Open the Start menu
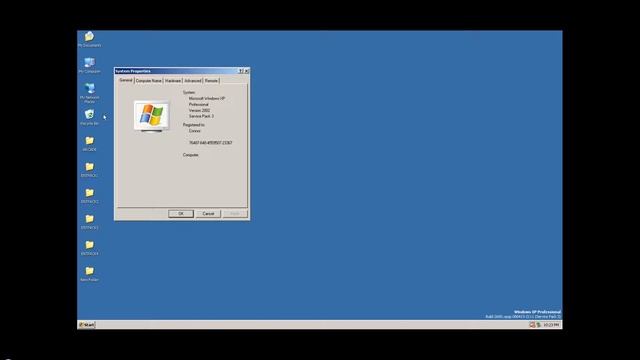Image resolution: width=640 pixels, height=360 pixels. pyautogui.click(x=87, y=325)
